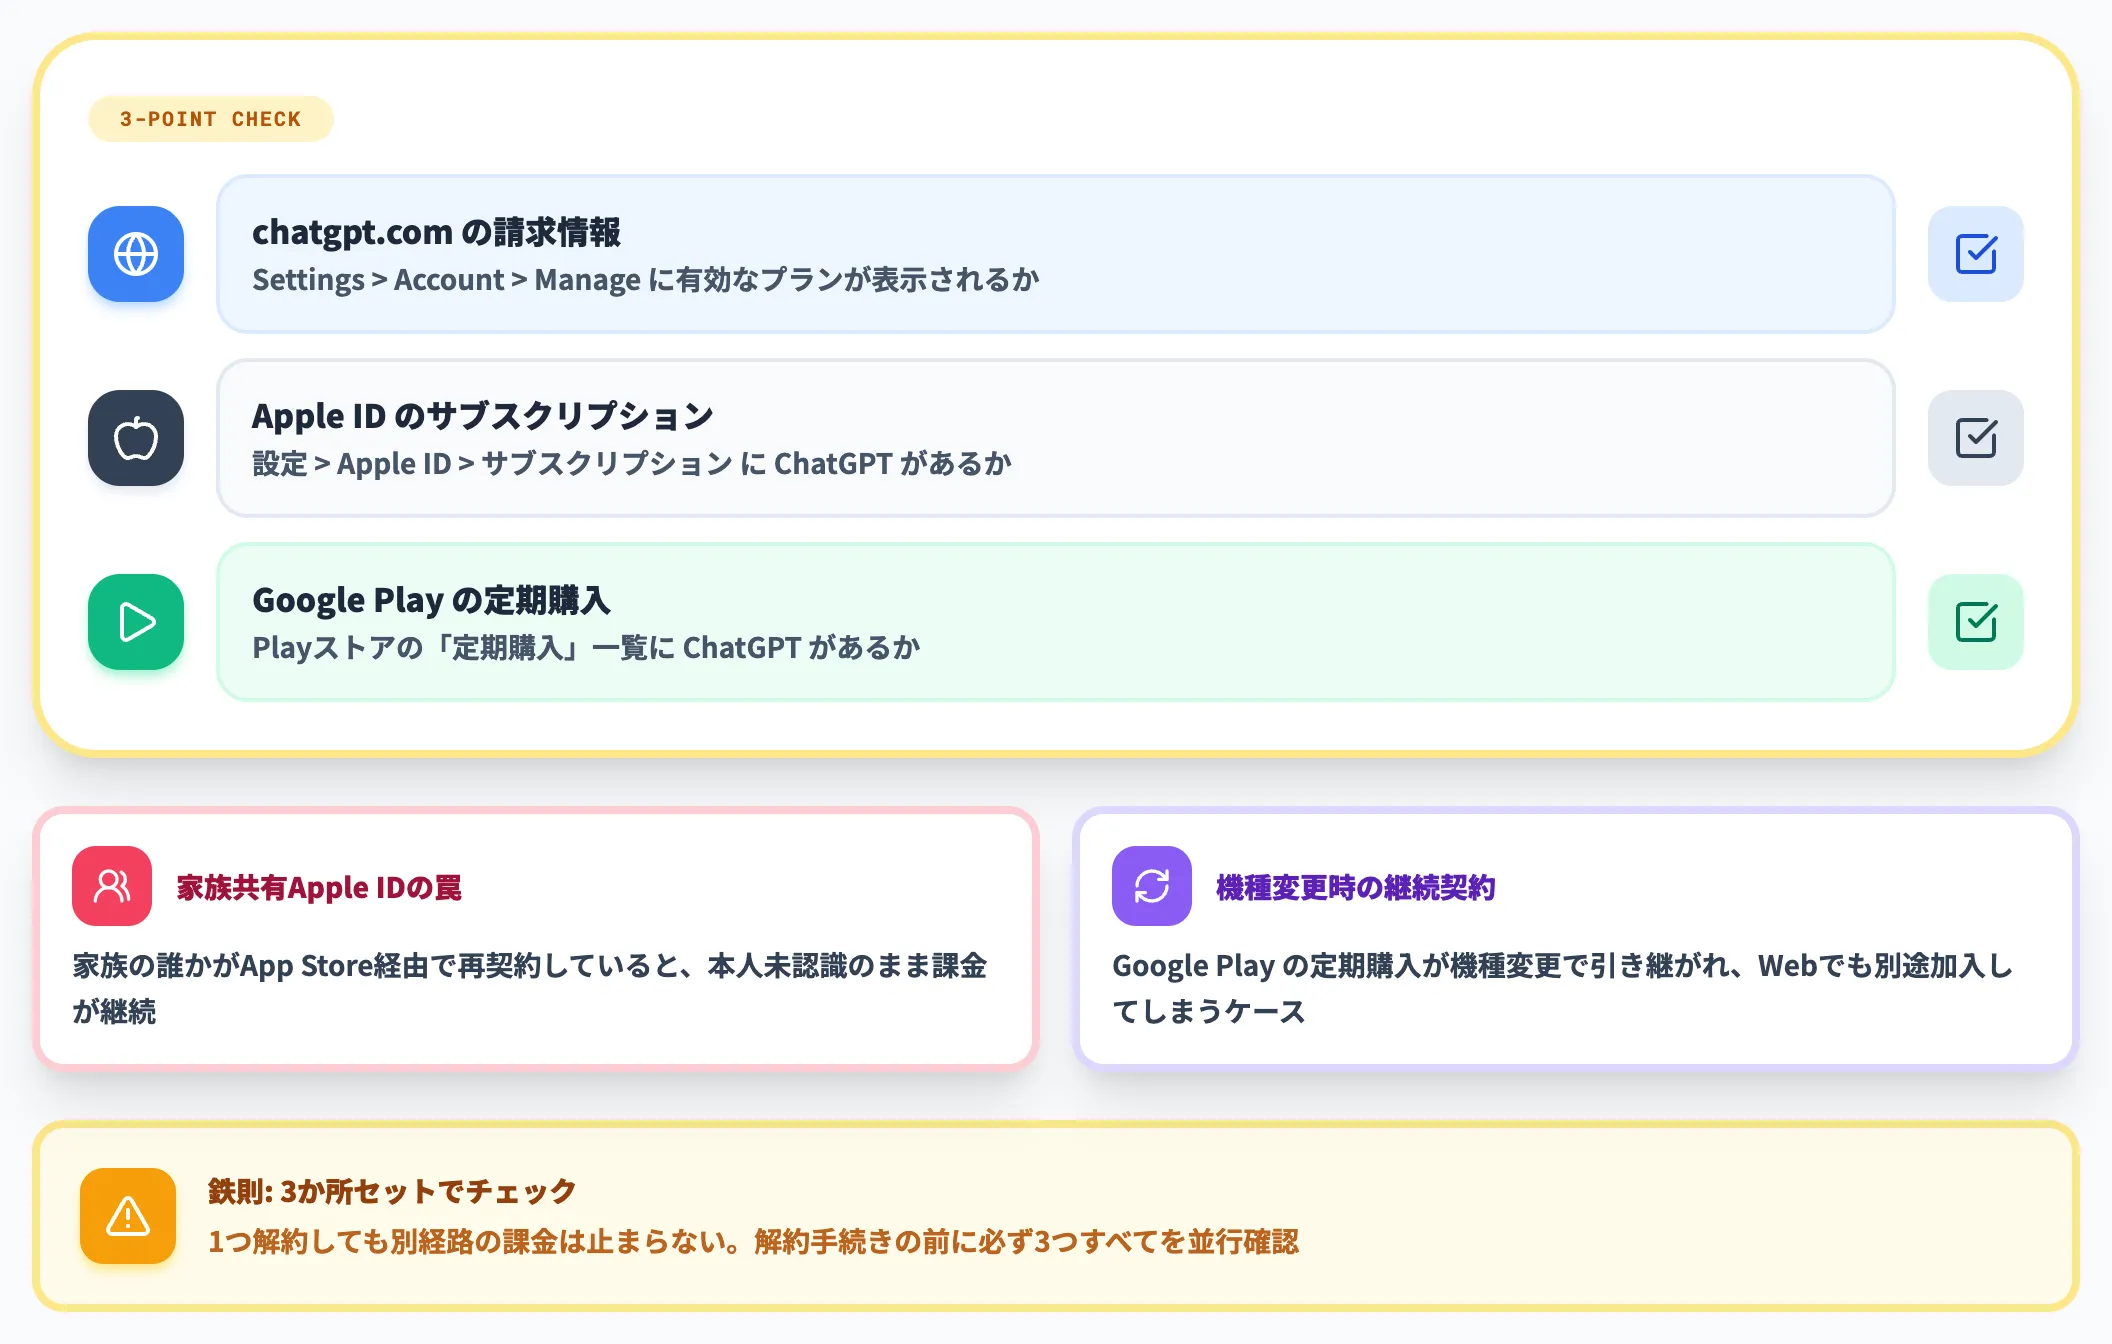The image size is (2112, 1344).
Task: Click the orange text starting 1つ解約しても別経路
Action: coord(753,1242)
